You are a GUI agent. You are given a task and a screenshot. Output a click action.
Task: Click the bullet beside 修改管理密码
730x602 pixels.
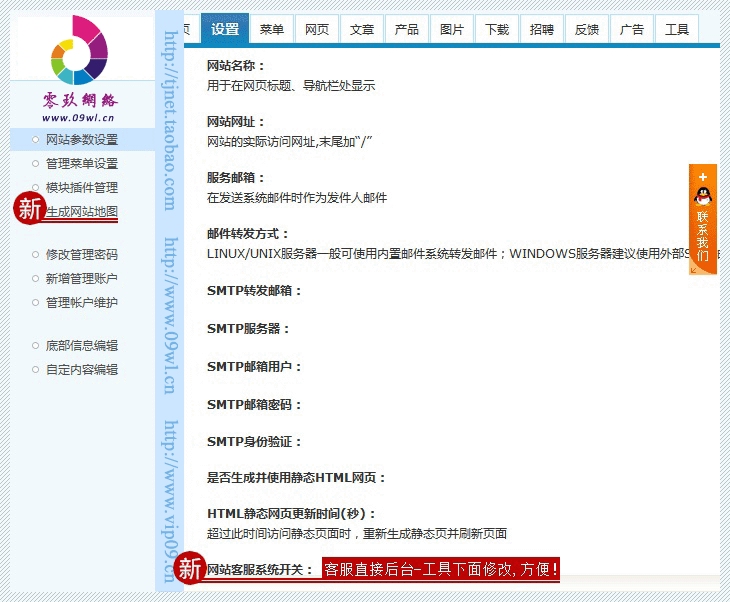point(35,255)
